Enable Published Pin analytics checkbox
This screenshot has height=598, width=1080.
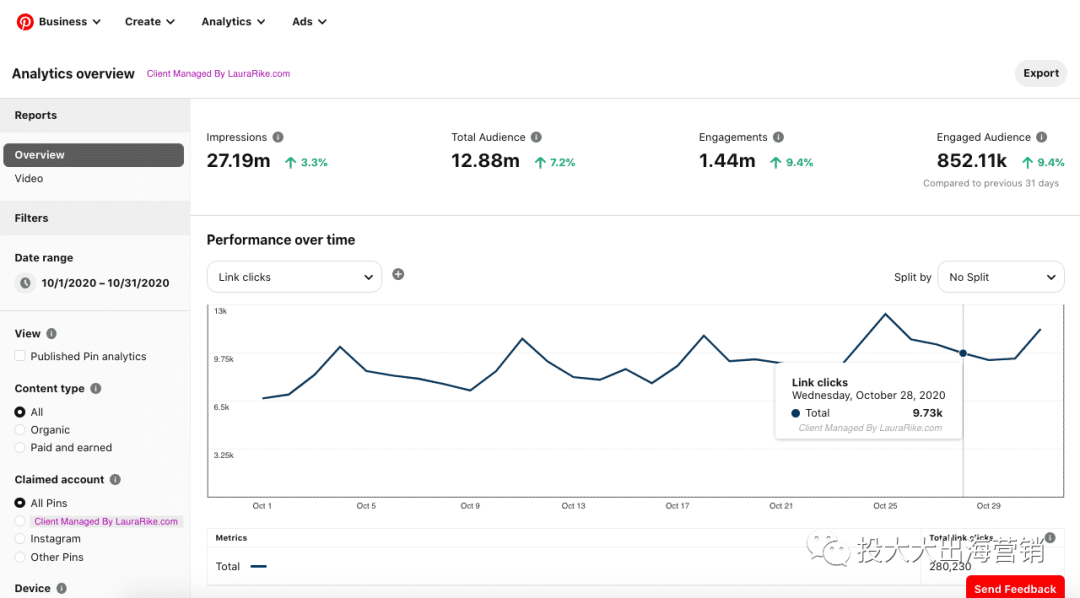(x=20, y=356)
